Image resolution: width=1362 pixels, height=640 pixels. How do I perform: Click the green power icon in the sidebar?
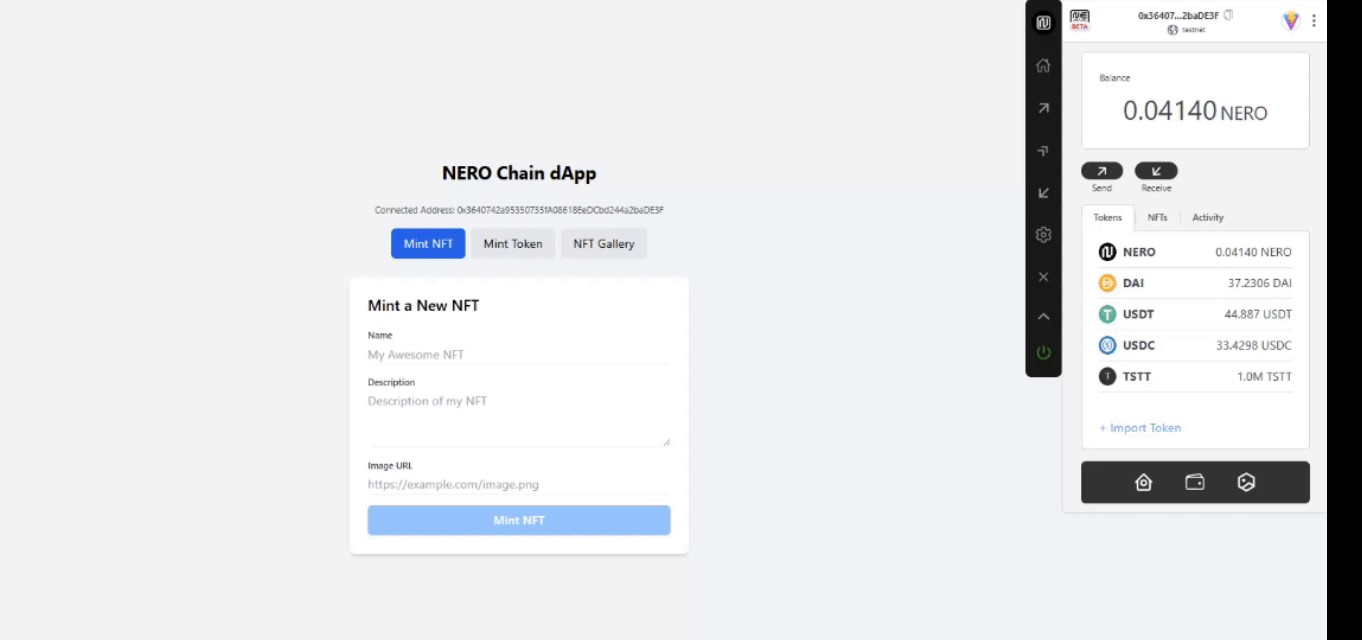click(1043, 352)
